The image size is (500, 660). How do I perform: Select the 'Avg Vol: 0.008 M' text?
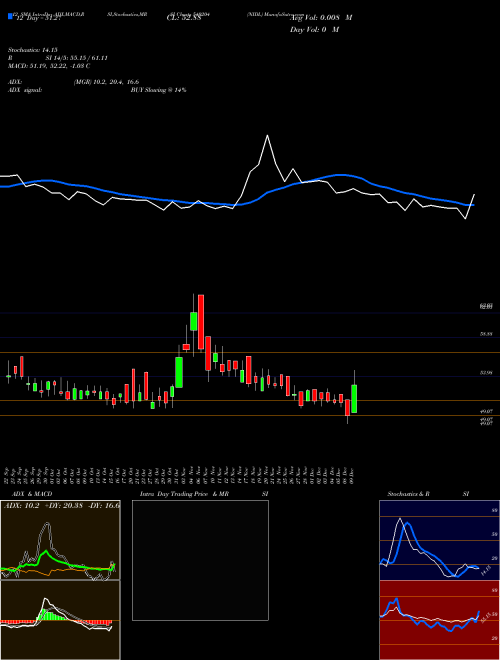point(321,18)
